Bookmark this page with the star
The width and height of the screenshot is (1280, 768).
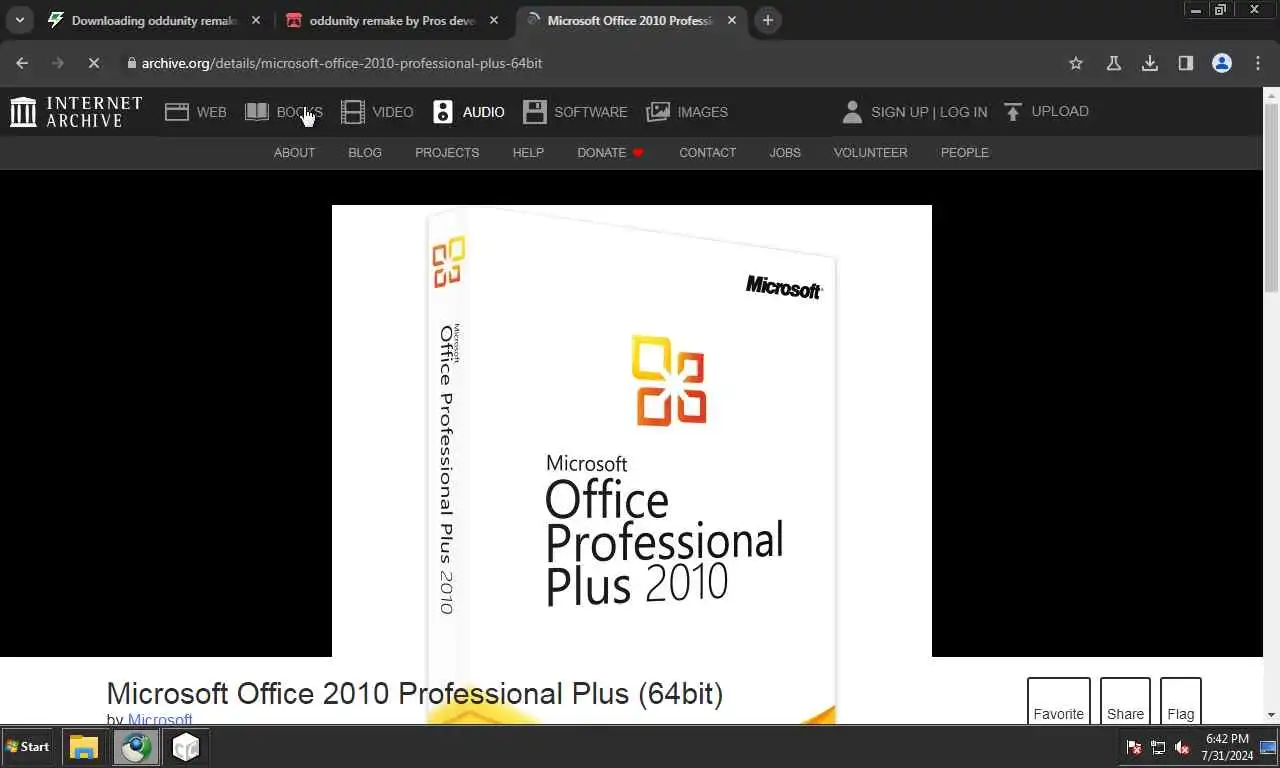click(1076, 63)
